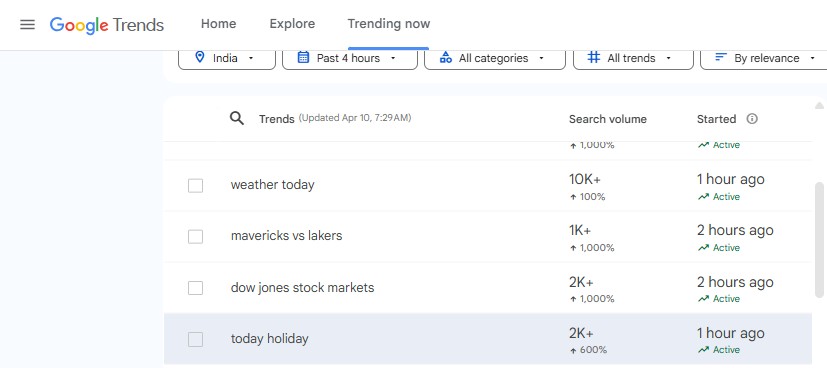Select checkbox for dow jones stock markets
Screen dimensions: 827x368
coord(196,288)
